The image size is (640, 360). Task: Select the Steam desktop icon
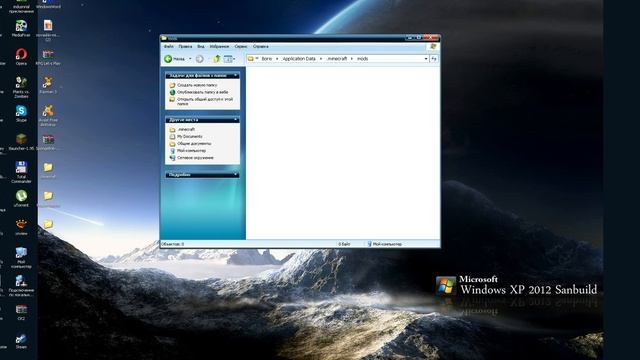click(x=21, y=341)
